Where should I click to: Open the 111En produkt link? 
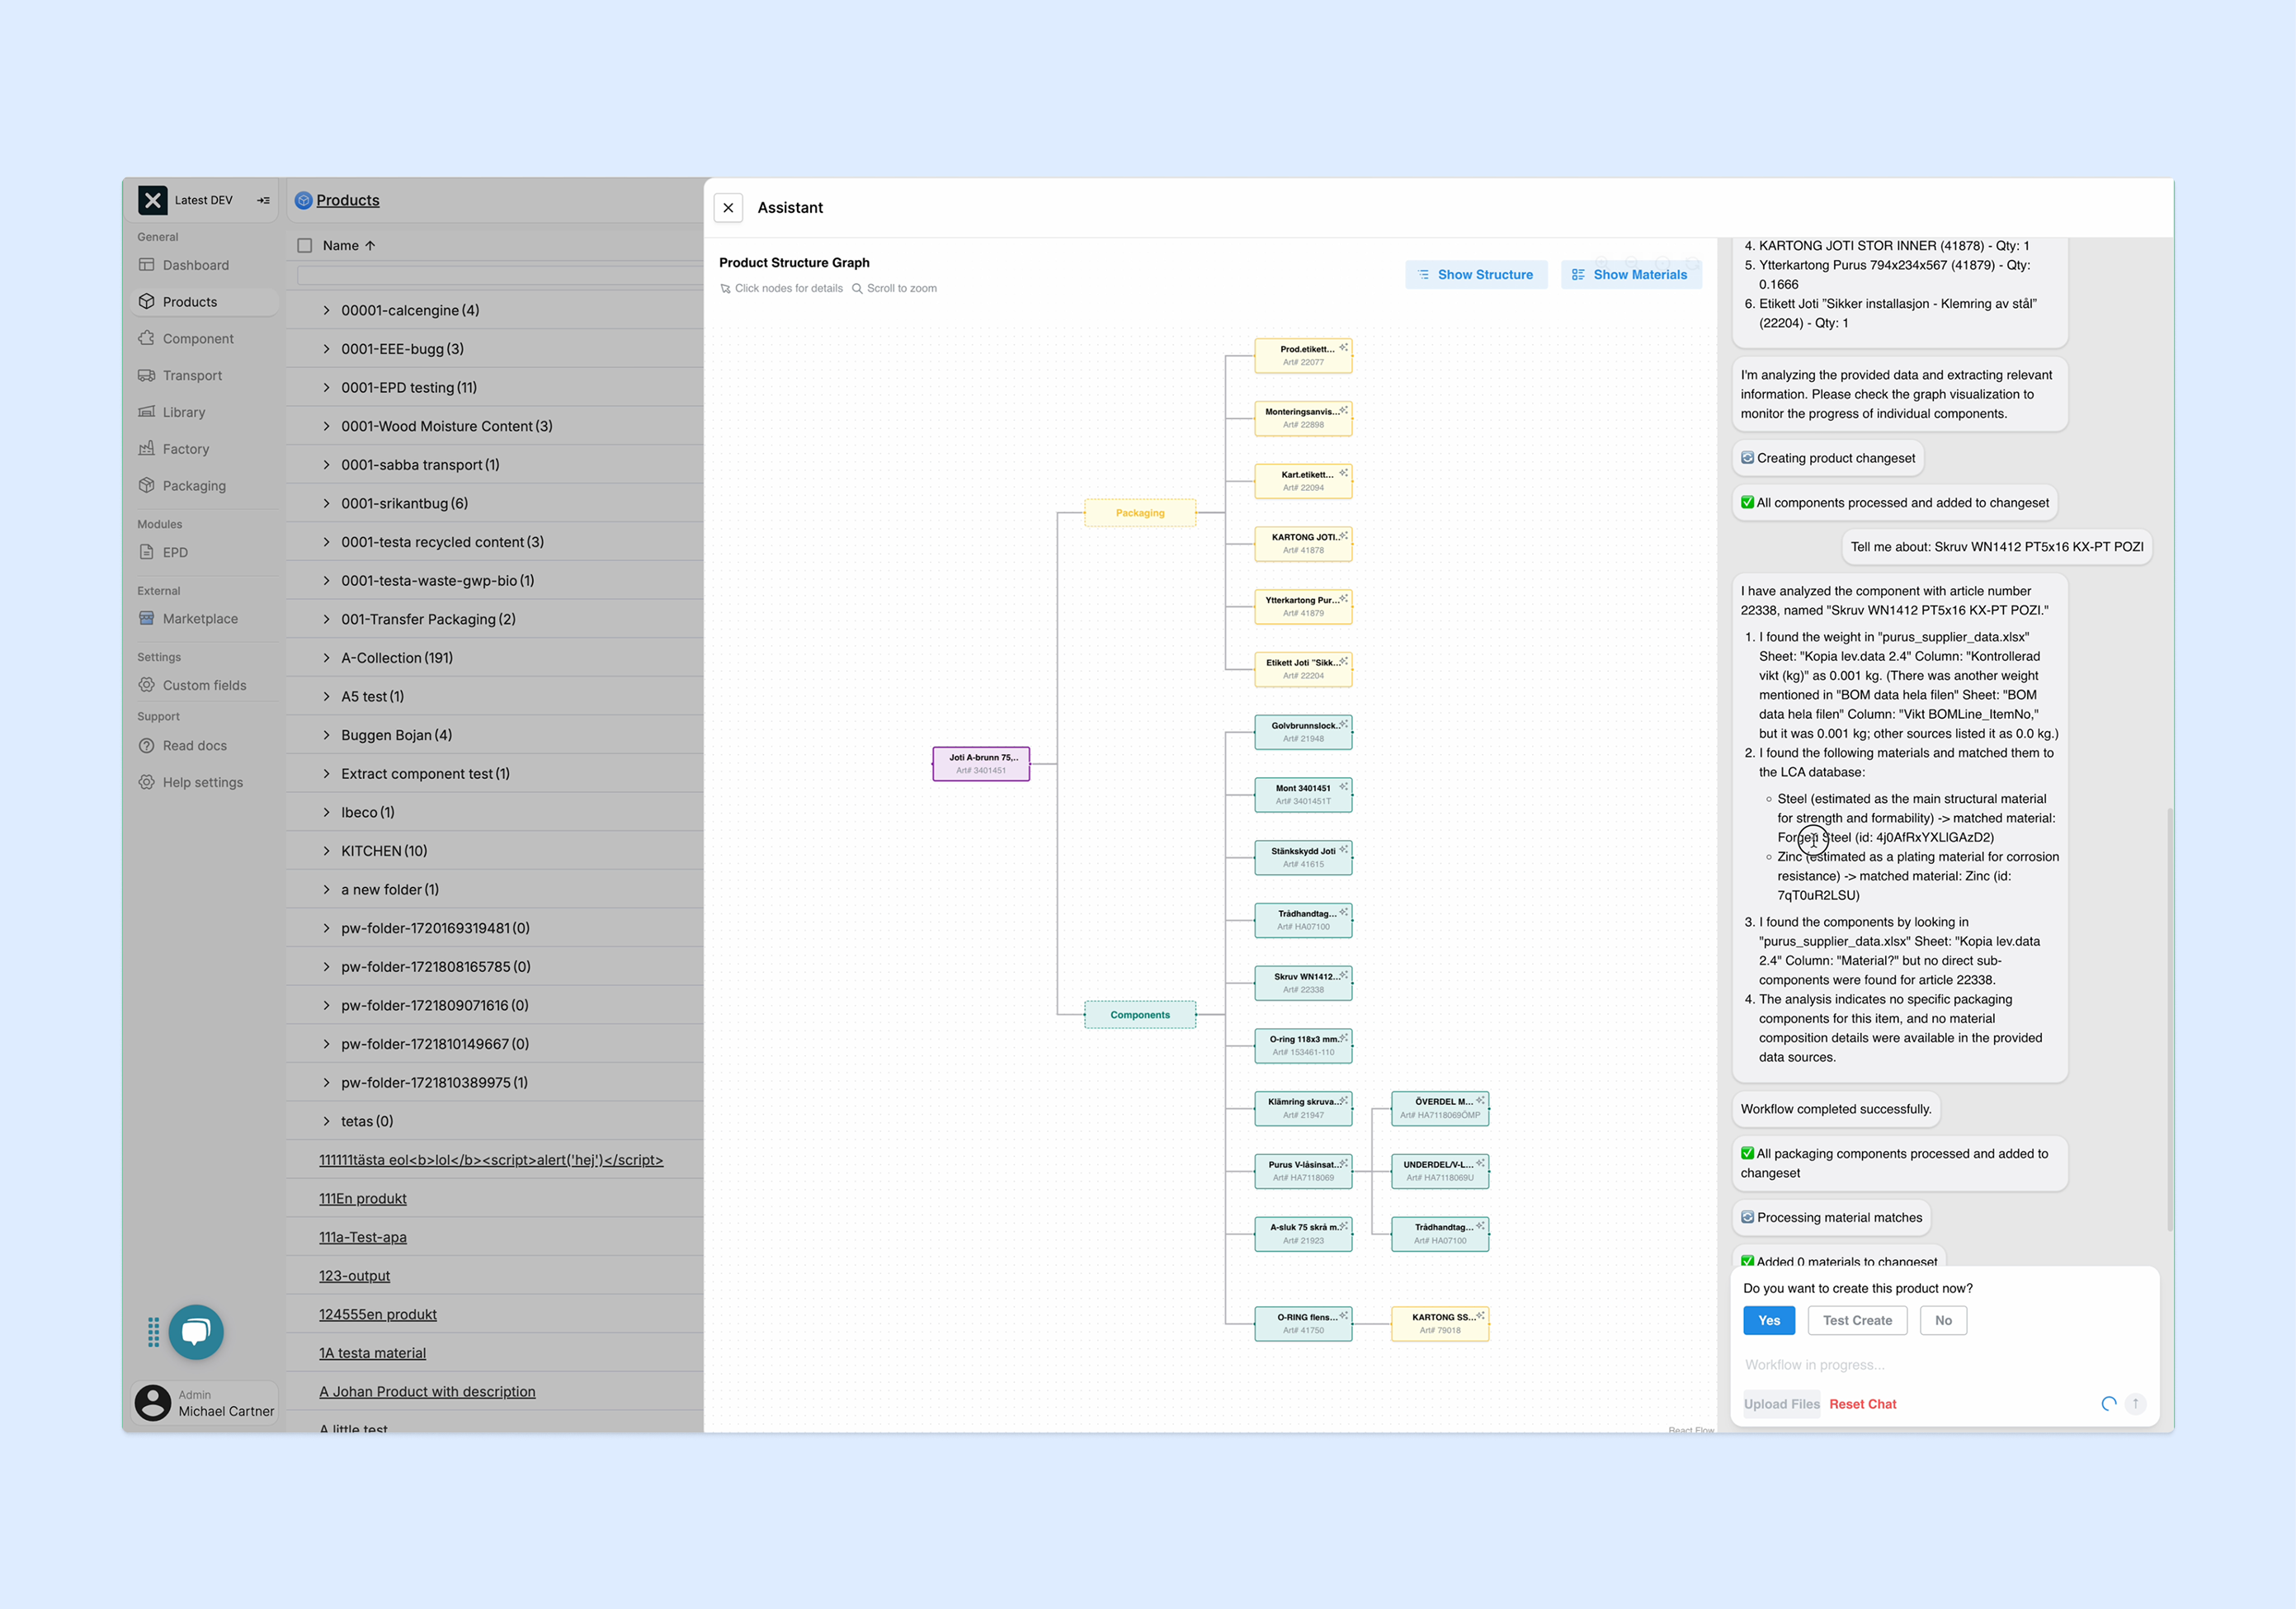(362, 1199)
